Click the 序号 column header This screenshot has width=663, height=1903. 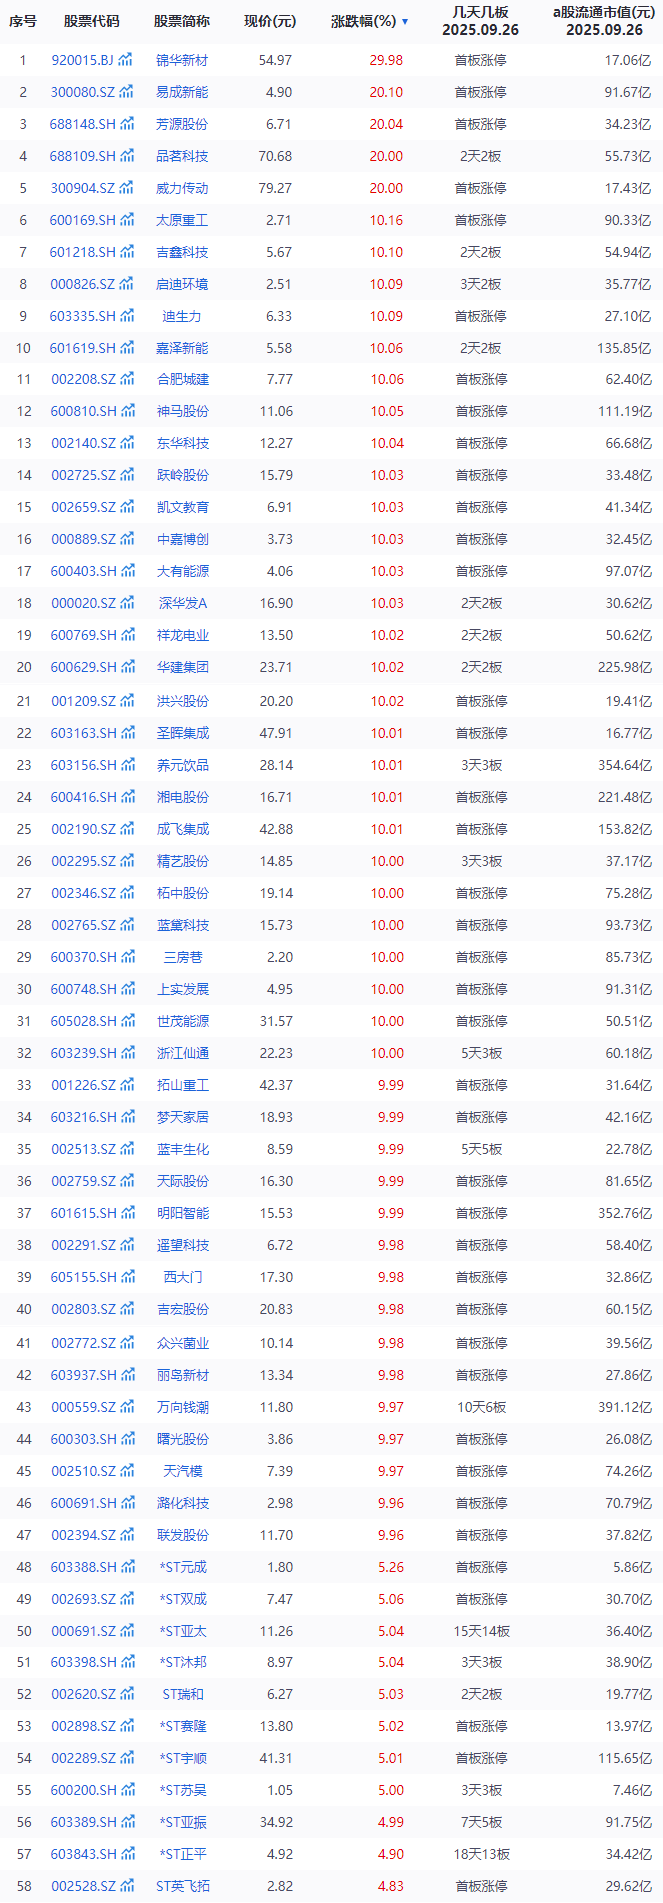click(23, 21)
